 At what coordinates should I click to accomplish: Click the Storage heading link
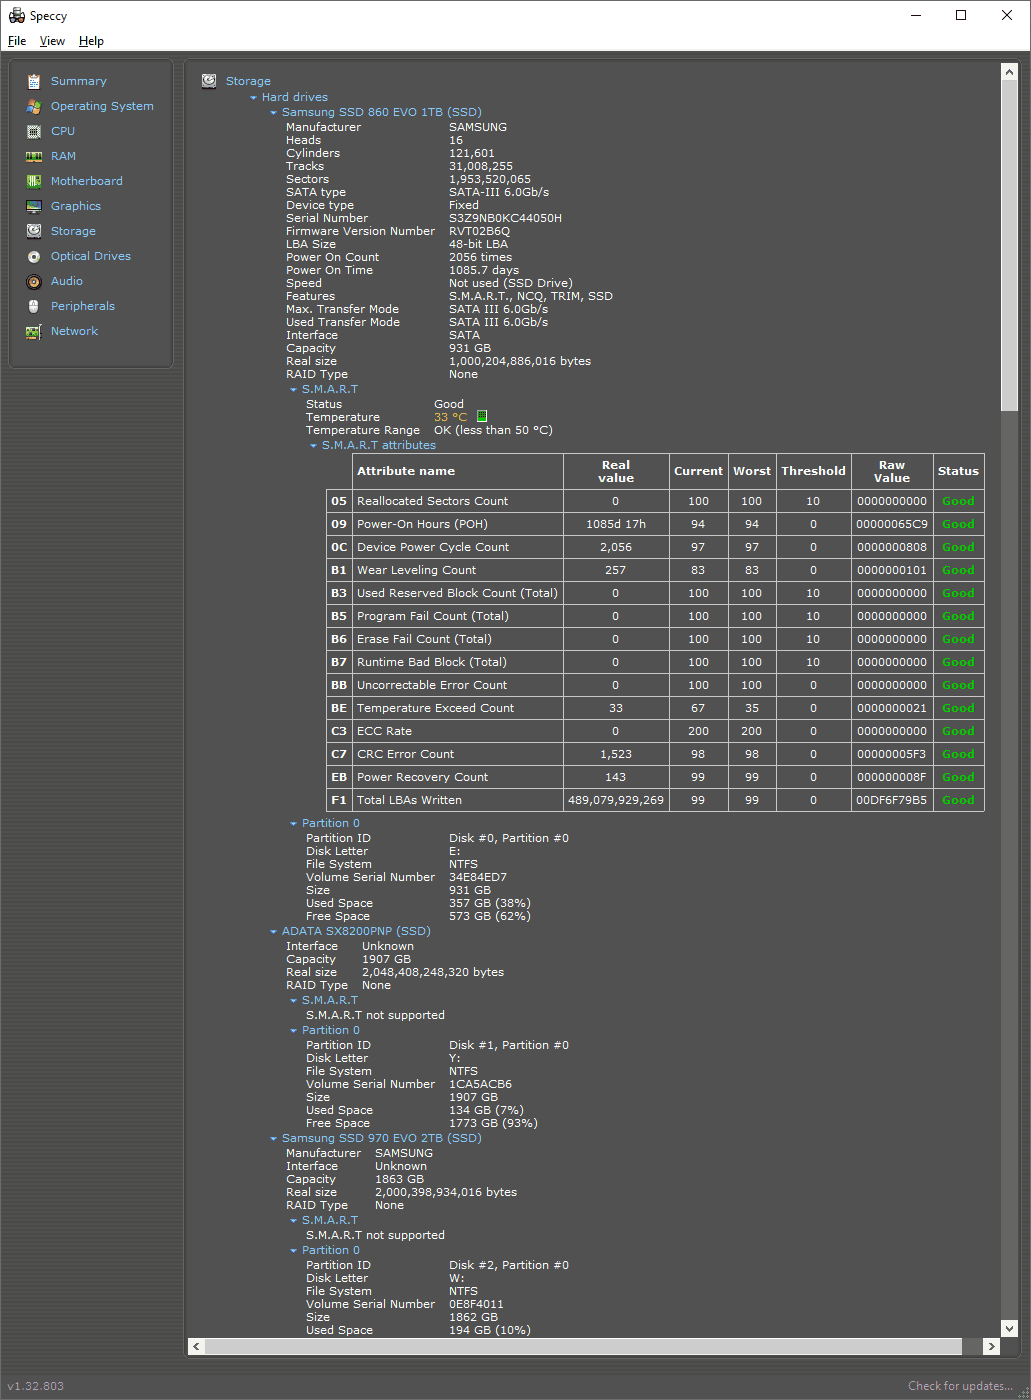(248, 81)
